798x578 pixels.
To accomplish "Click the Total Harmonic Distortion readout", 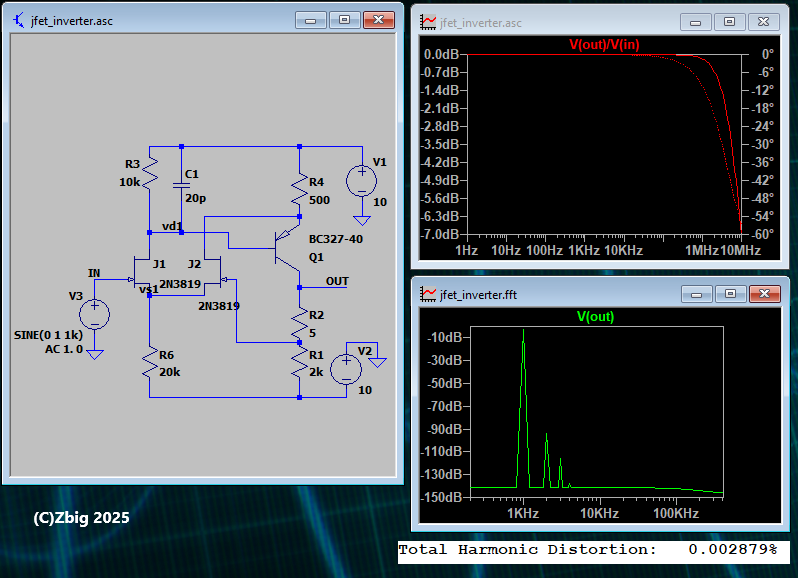I will (588, 550).
